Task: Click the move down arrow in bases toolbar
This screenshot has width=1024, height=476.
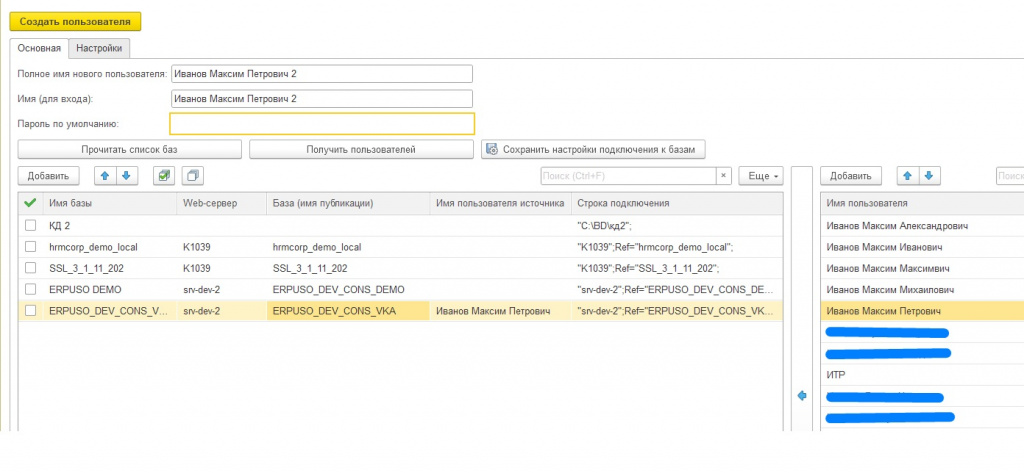Action: coord(125,176)
